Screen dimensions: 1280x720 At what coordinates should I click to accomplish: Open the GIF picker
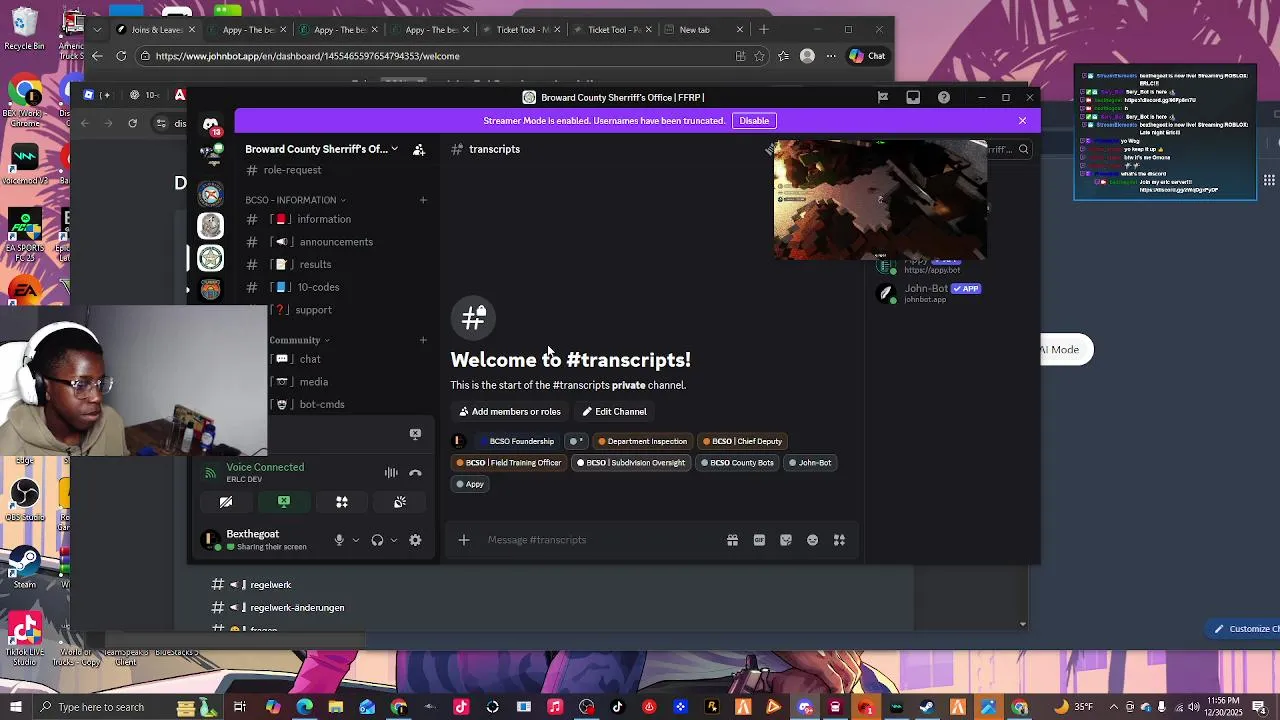click(x=759, y=540)
